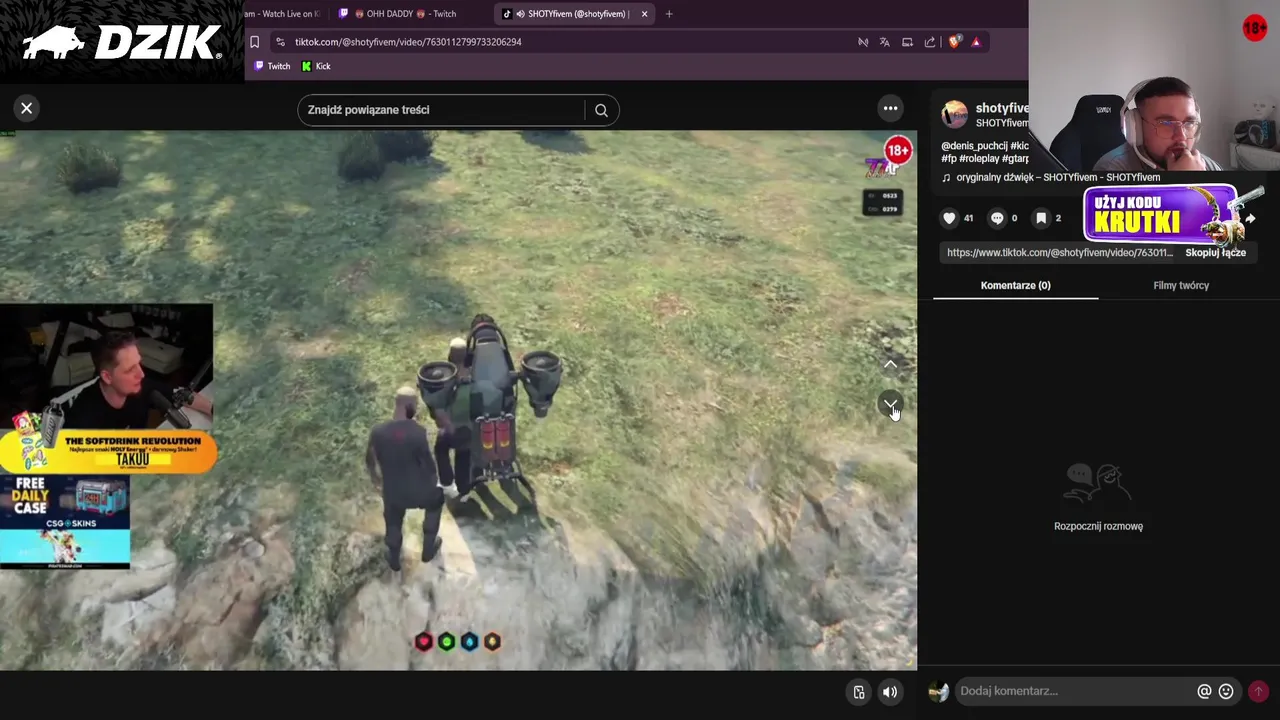The height and width of the screenshot is (720, 1280).
Task: Close the TikTok video viewer with X
Action: pyautogui.click(x=27, y=108)
